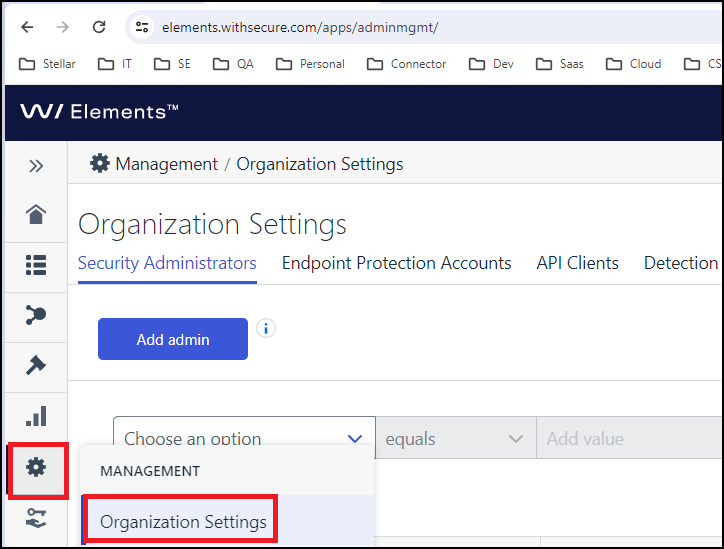Open the 'Choose an option' dropdown

[x=244, y=438]
